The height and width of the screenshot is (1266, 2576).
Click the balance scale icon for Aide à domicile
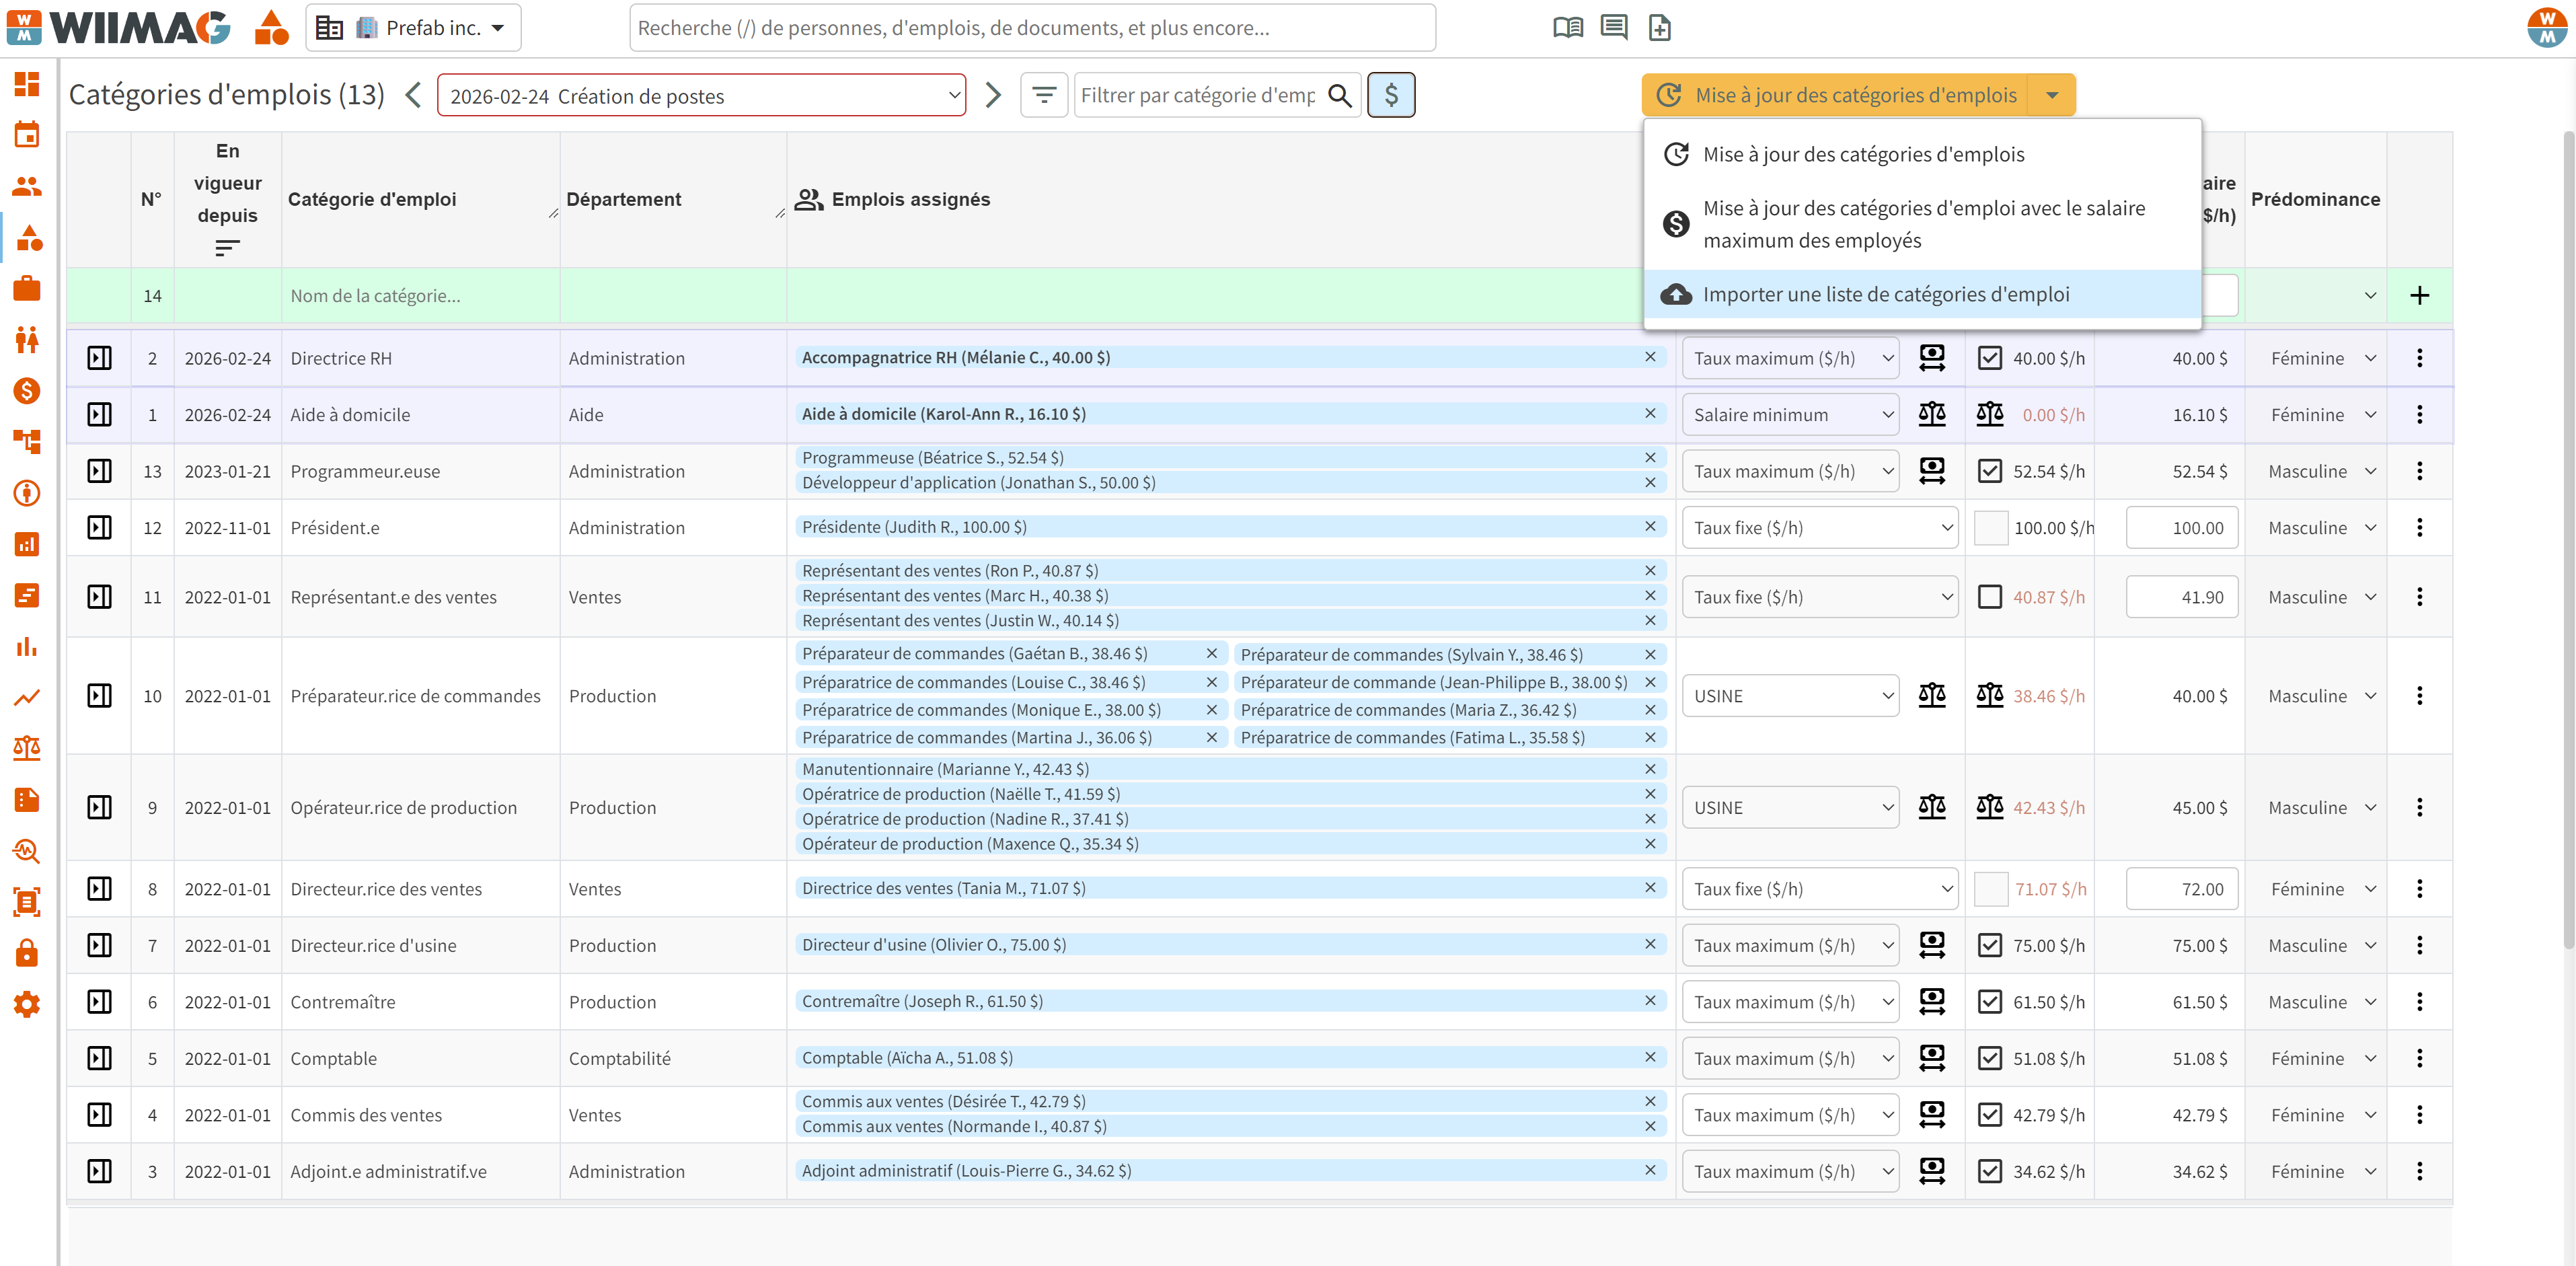pos(1931,414)
